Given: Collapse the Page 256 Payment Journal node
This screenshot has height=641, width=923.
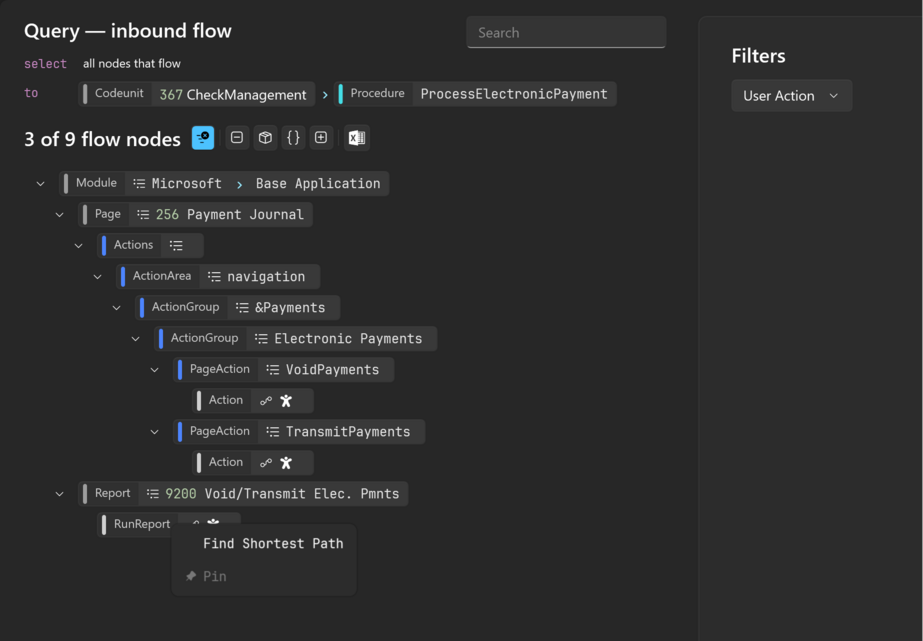Looking at the screenshot, I should click(x=59, y=215).
